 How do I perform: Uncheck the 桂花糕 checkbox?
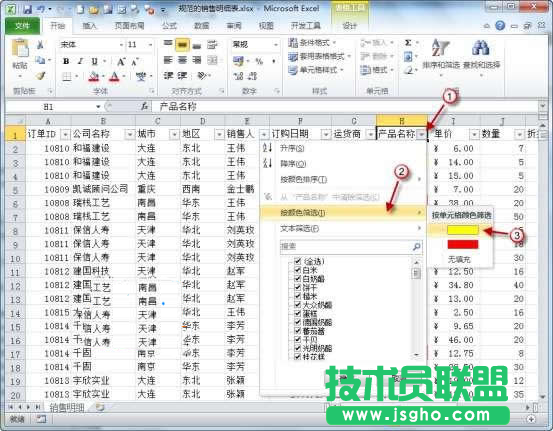pyautogui.click(x=297, y=357)
